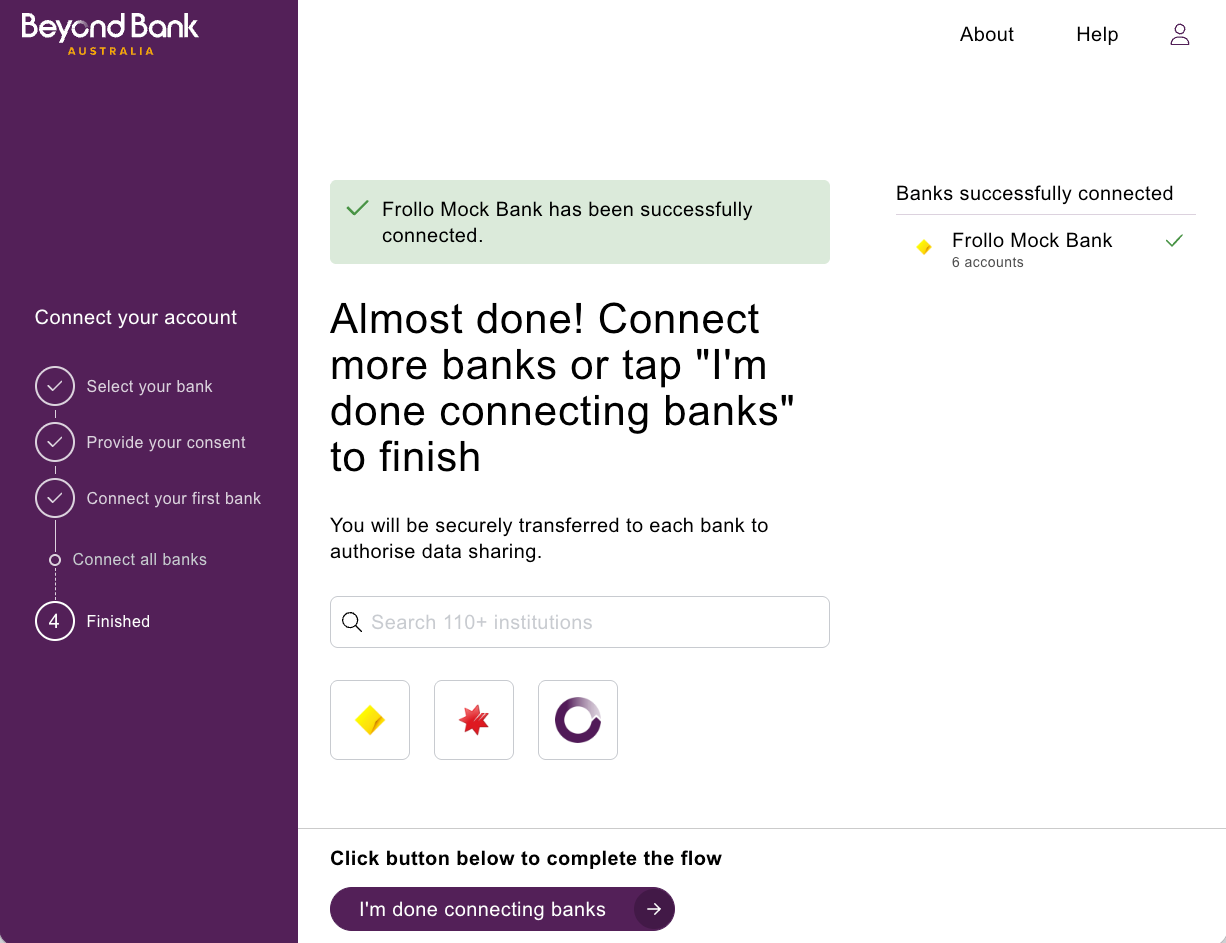Image resolution: width=1226 pixels, height=943 pixels.
Task: Click the Beyond Bank Australia logo
Action: (110, 33)
